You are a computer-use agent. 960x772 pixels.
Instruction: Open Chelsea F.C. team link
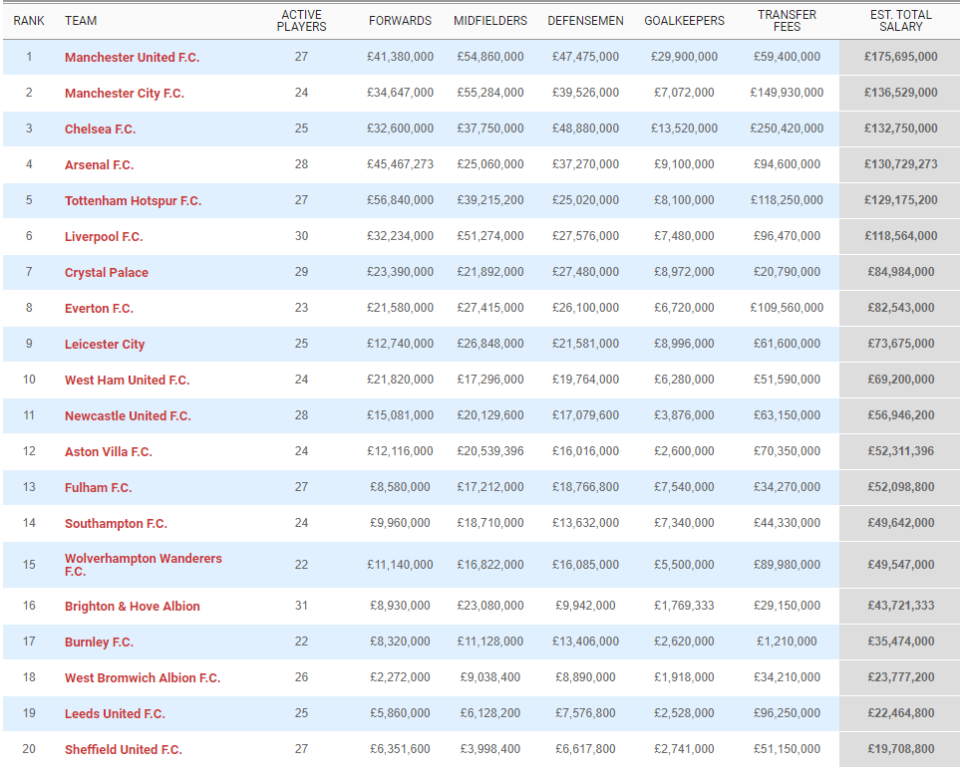click(100, 129)
